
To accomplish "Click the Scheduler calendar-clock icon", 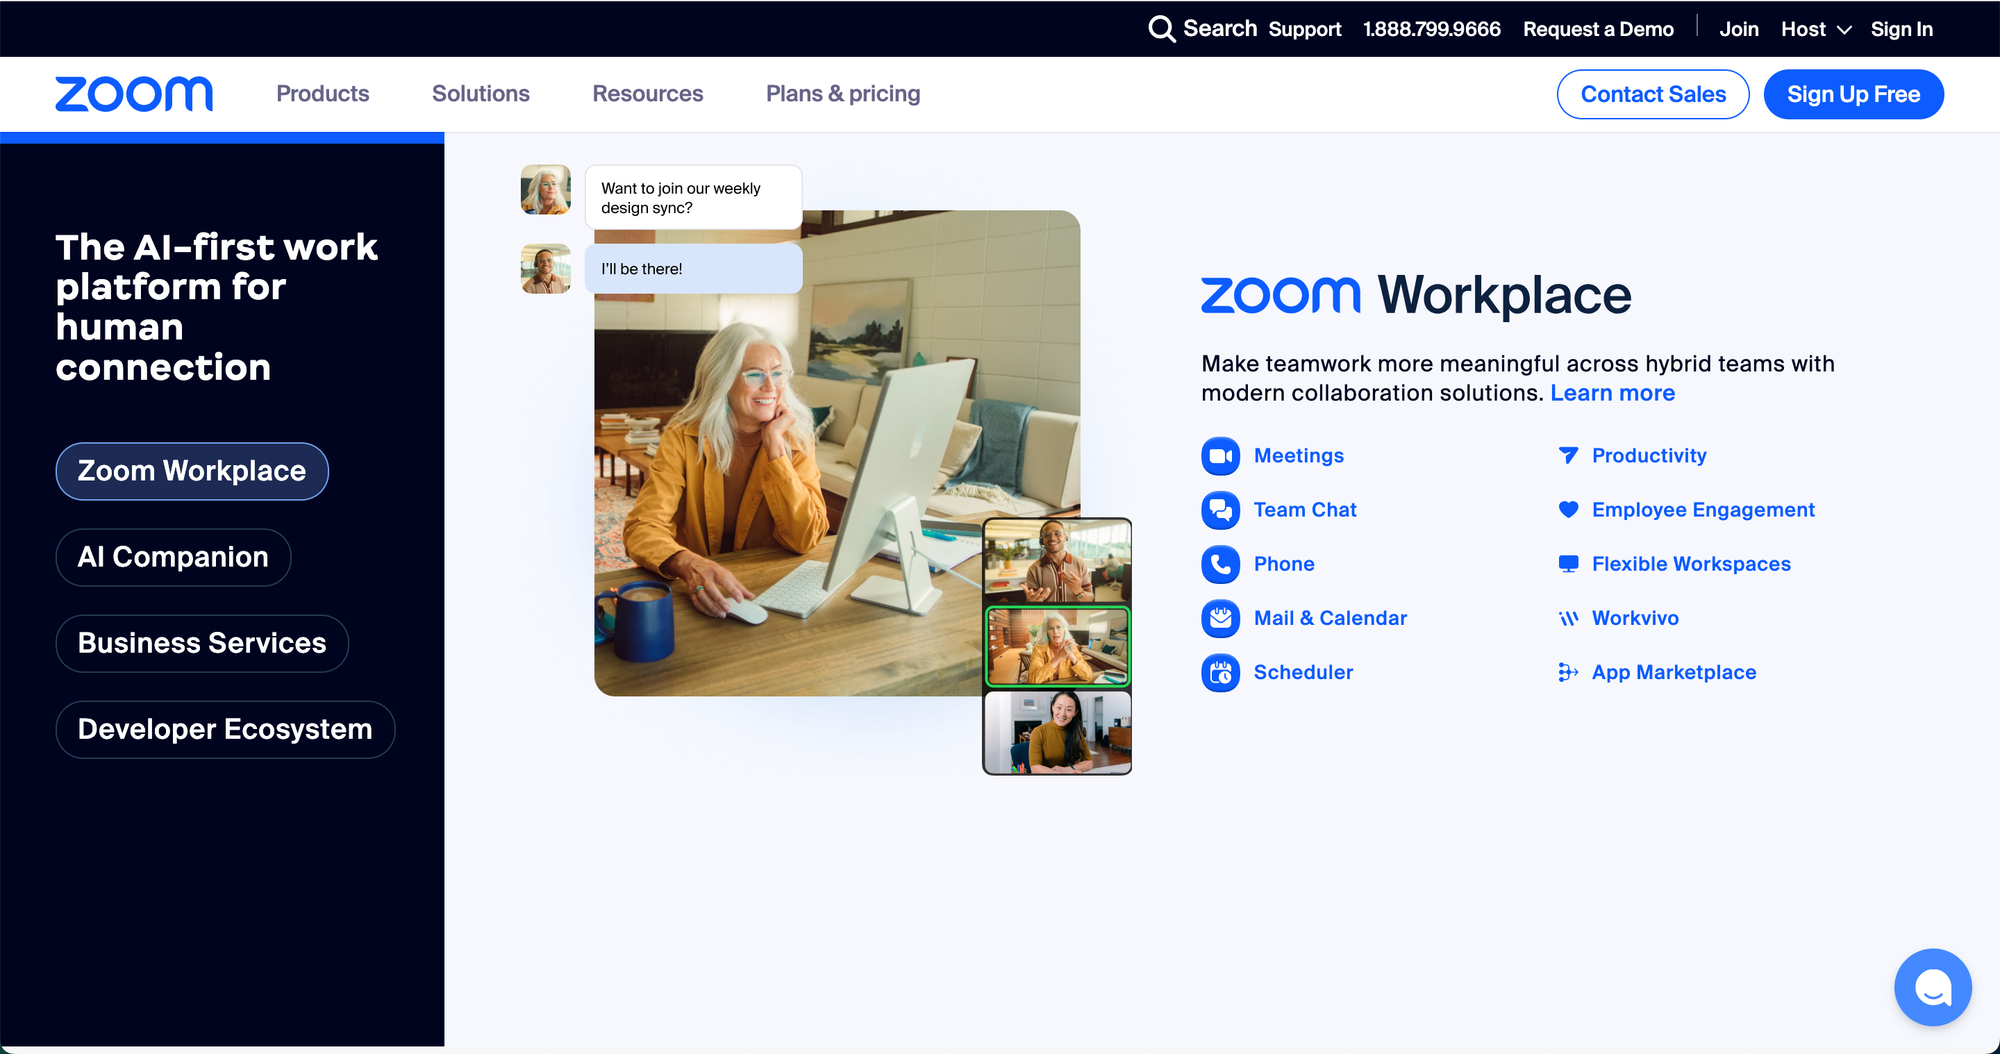I will coord(1220,672).
